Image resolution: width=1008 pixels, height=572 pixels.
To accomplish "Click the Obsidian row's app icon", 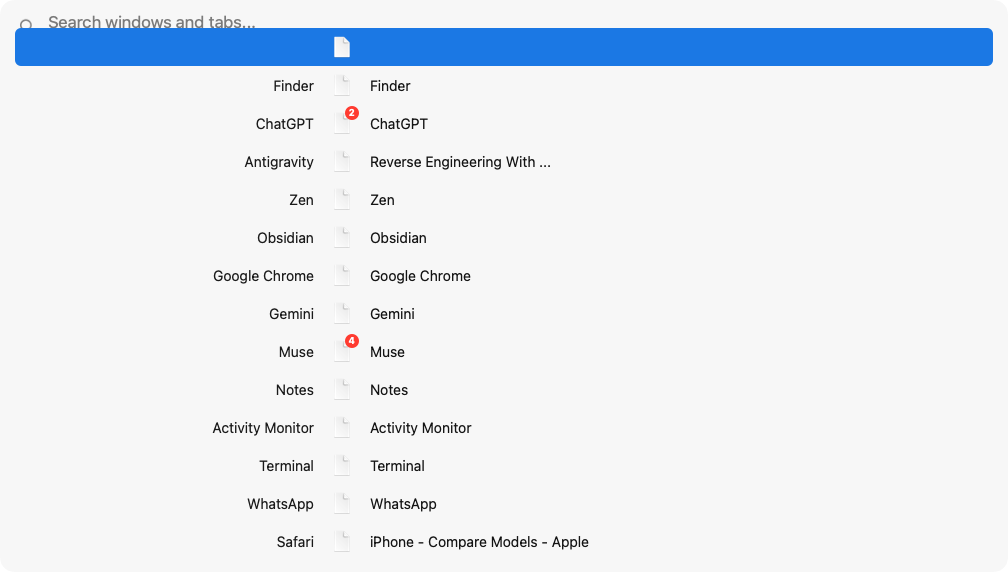I will 342,237.
